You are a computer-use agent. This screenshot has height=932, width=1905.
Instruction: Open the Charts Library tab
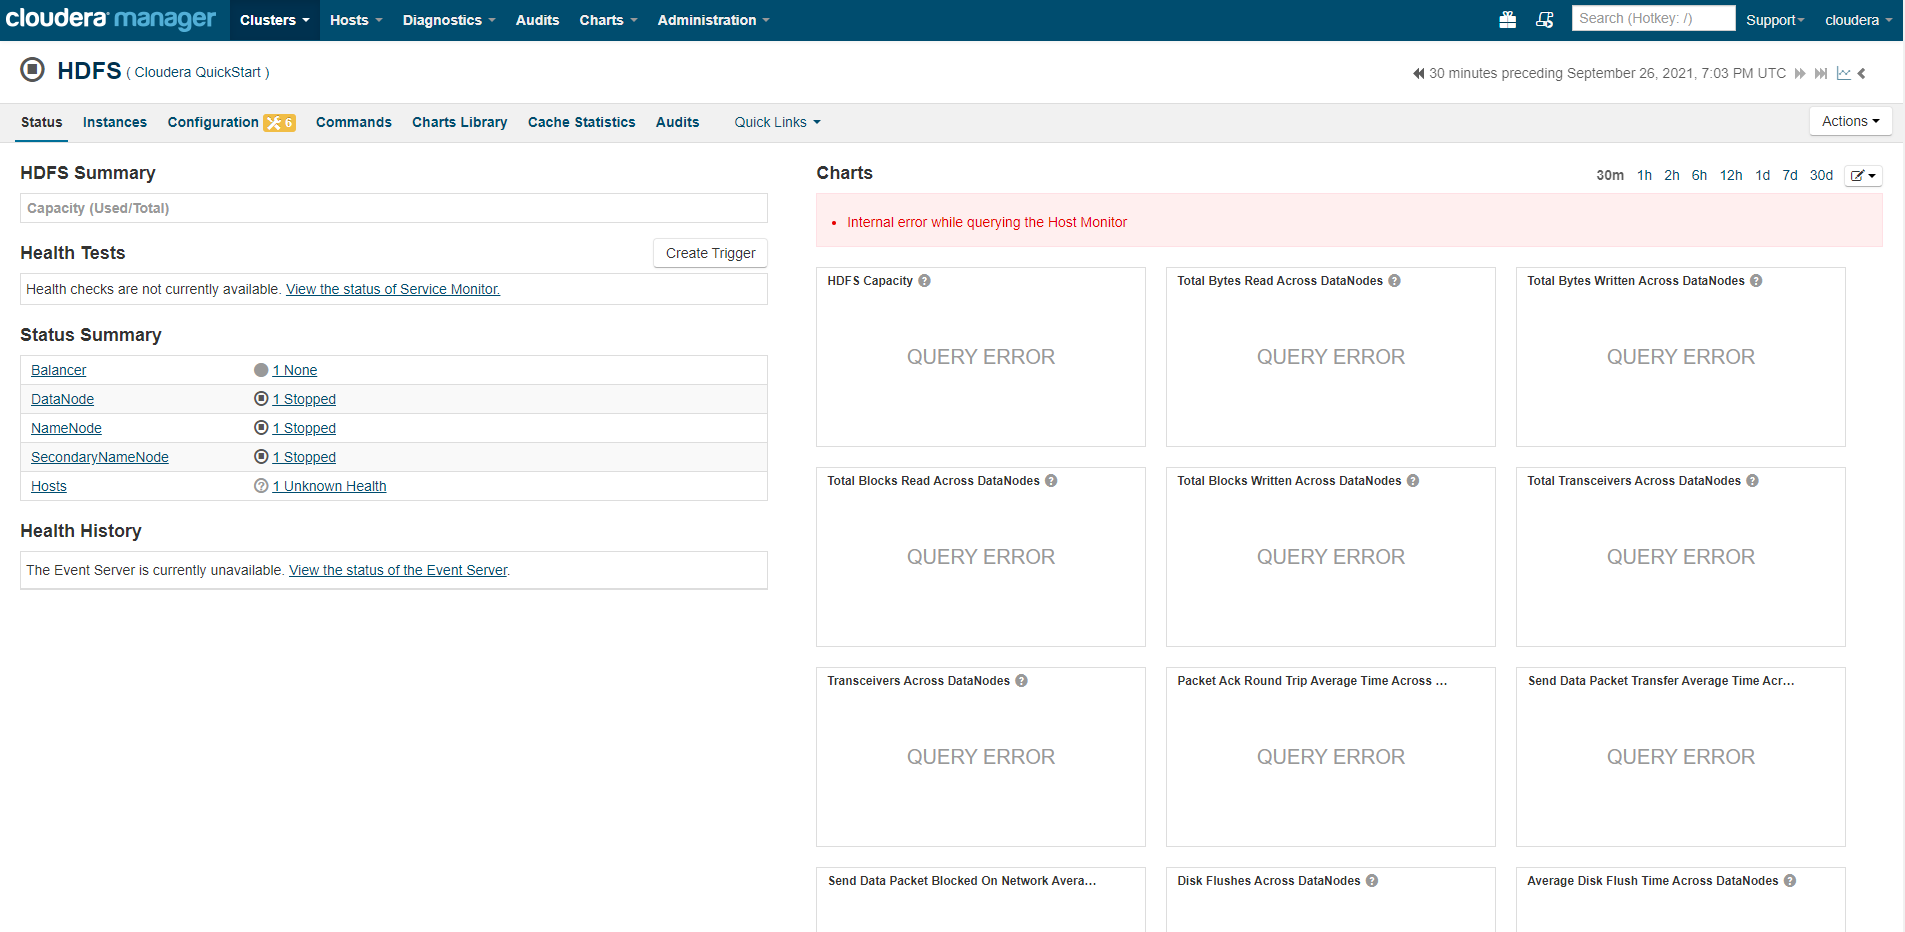click(459, 122)
